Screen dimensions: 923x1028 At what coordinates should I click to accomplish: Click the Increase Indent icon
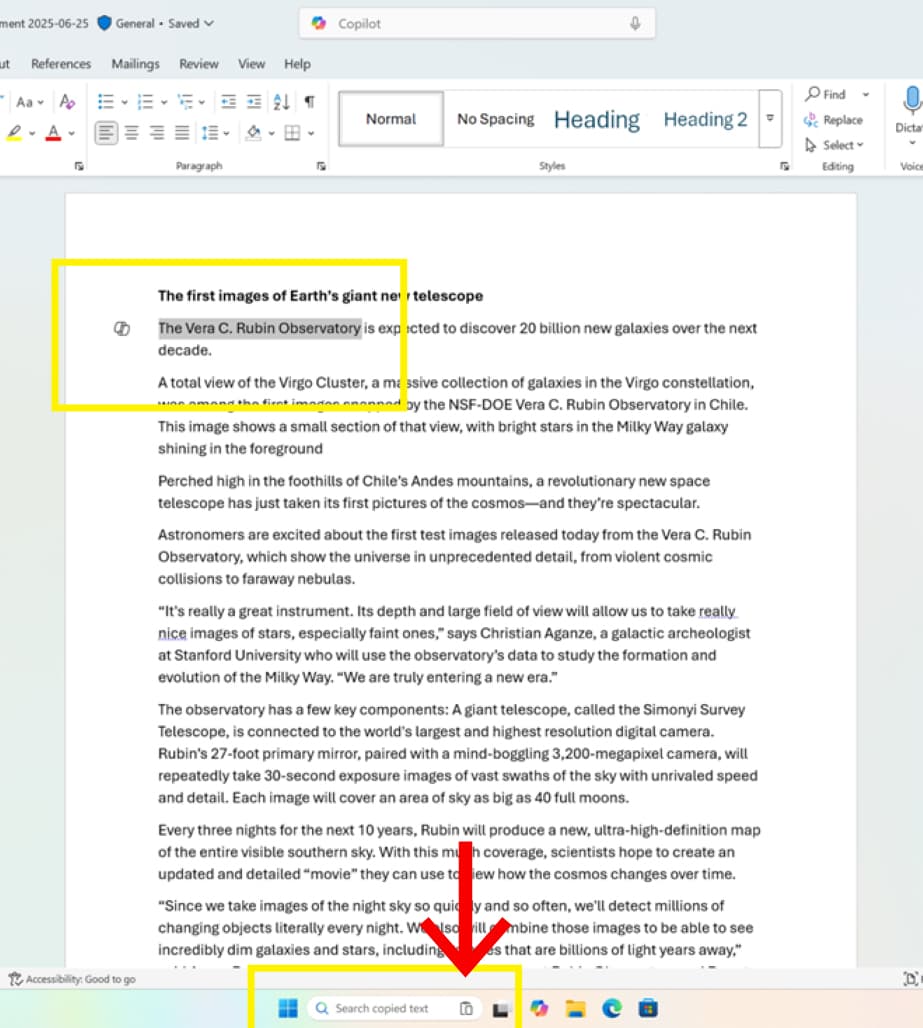[254, 102]
